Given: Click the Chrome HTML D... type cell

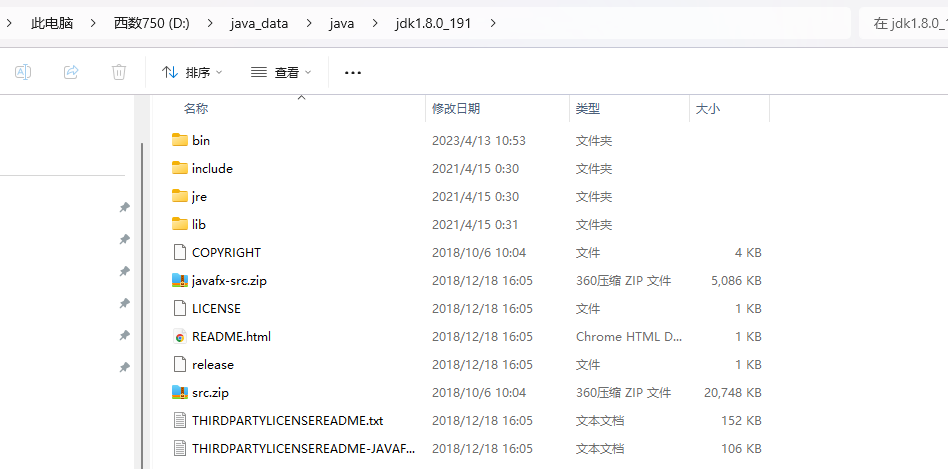Looking at the screenshot, I should [x=629, y=337].
